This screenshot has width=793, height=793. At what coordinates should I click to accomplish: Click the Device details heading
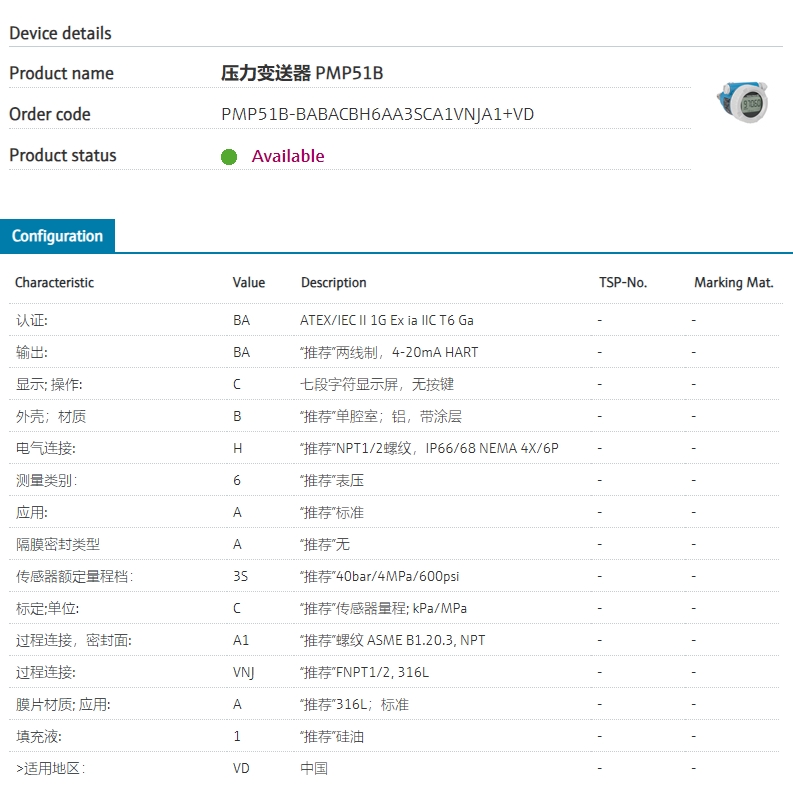[x=60, y=33]
